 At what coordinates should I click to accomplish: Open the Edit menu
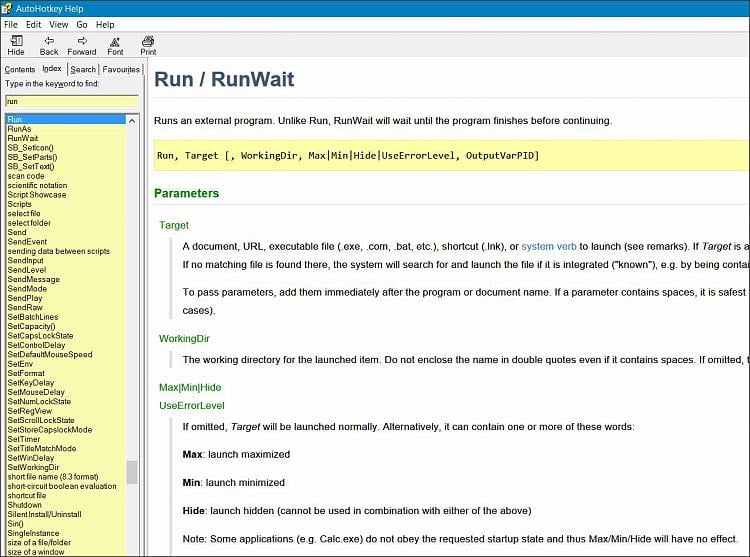[33, 24]
